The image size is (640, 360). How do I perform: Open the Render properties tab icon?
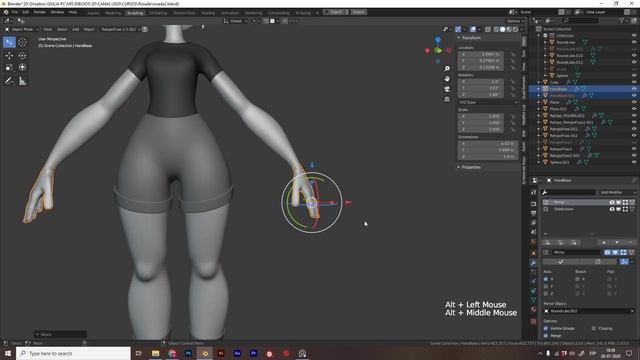pos(533,204)
